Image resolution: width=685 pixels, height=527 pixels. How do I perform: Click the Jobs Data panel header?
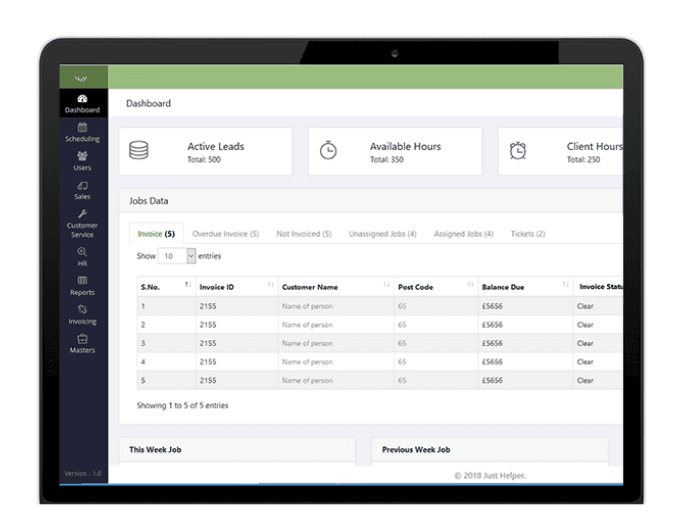371,201
